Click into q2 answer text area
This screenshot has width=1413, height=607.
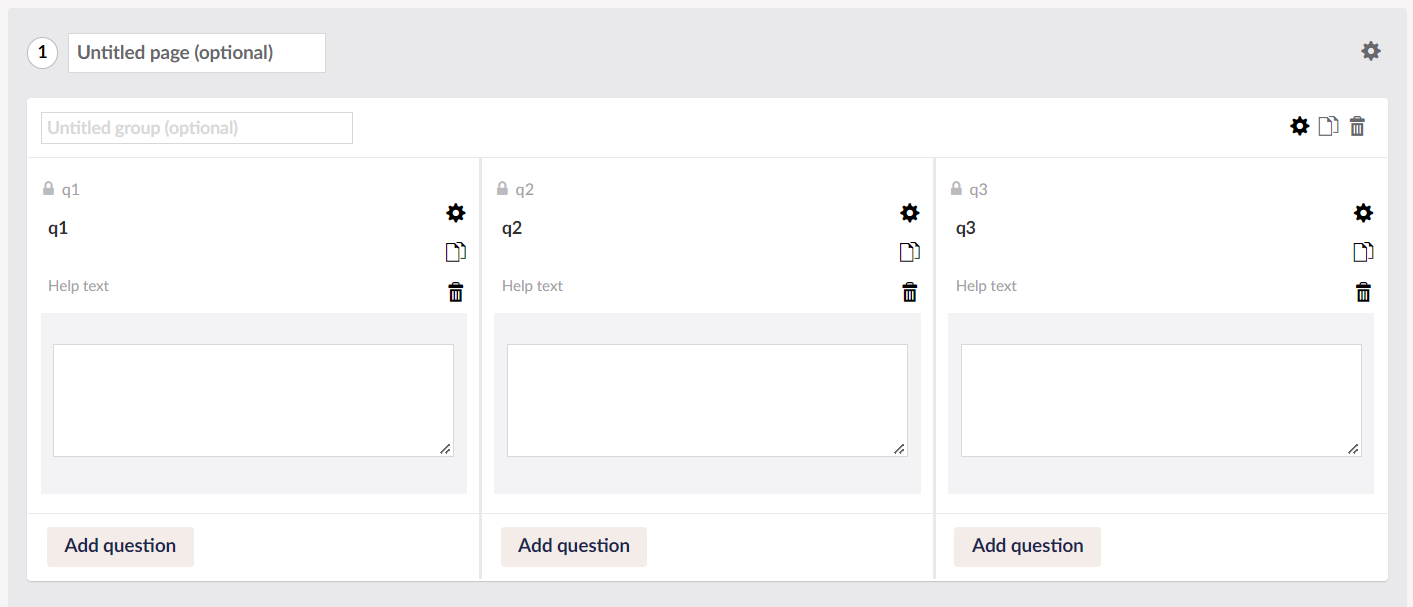tap(707, 401)
